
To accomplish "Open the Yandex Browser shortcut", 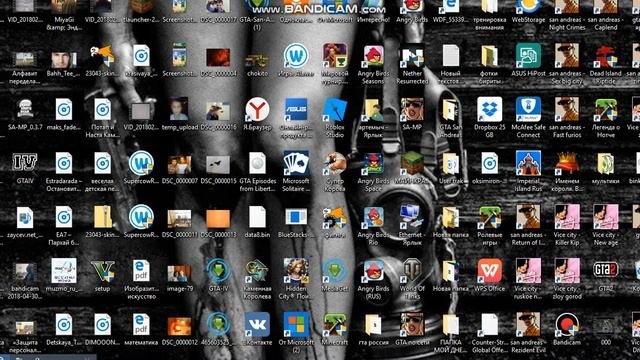I will click(x=257, y=109).
